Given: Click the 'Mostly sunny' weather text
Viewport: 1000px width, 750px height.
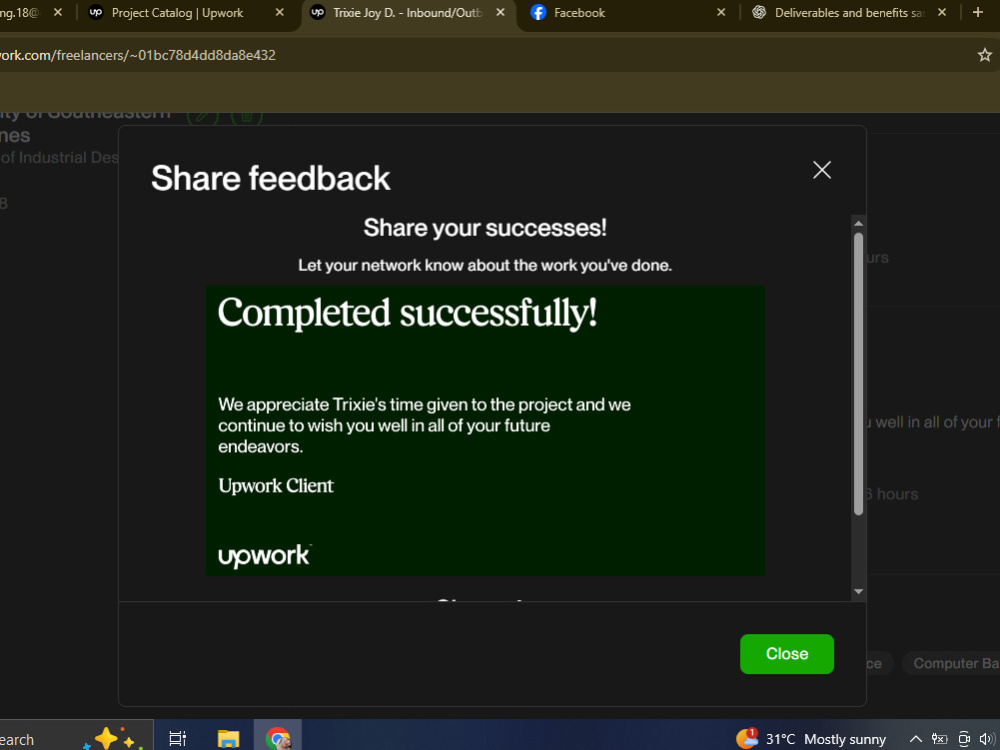Looking at the screenshot, I should tap(844, 739).
